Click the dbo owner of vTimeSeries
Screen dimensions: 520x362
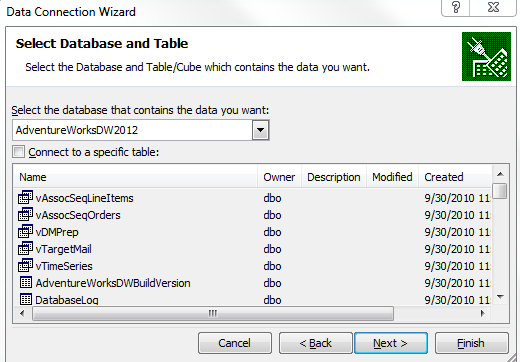click(x=272, y=266)
